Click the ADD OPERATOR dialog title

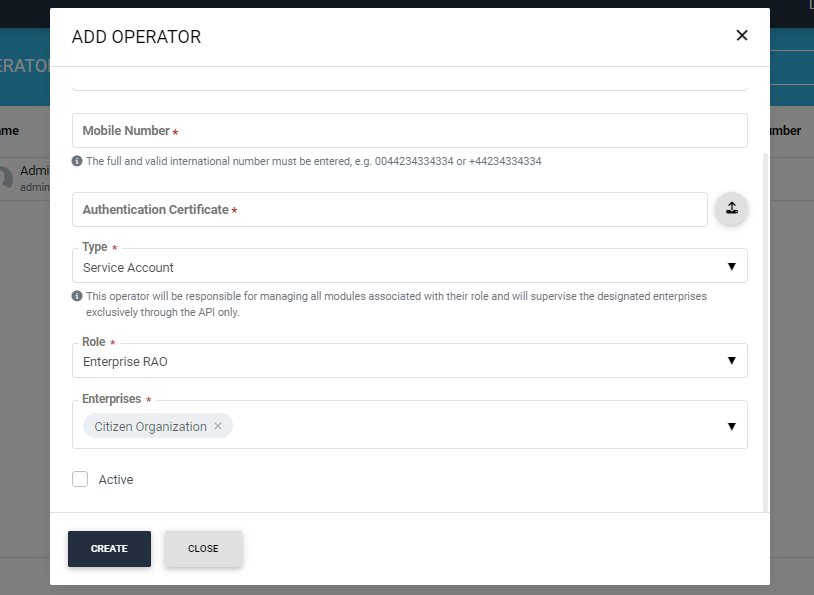click(x=136, y=37)
